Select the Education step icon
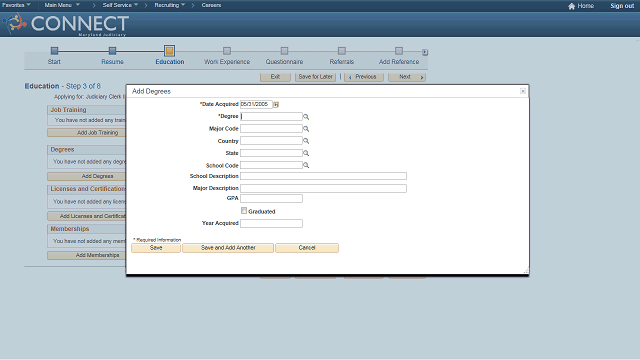This screenshot has width=640, height=360. pos(169,51)
